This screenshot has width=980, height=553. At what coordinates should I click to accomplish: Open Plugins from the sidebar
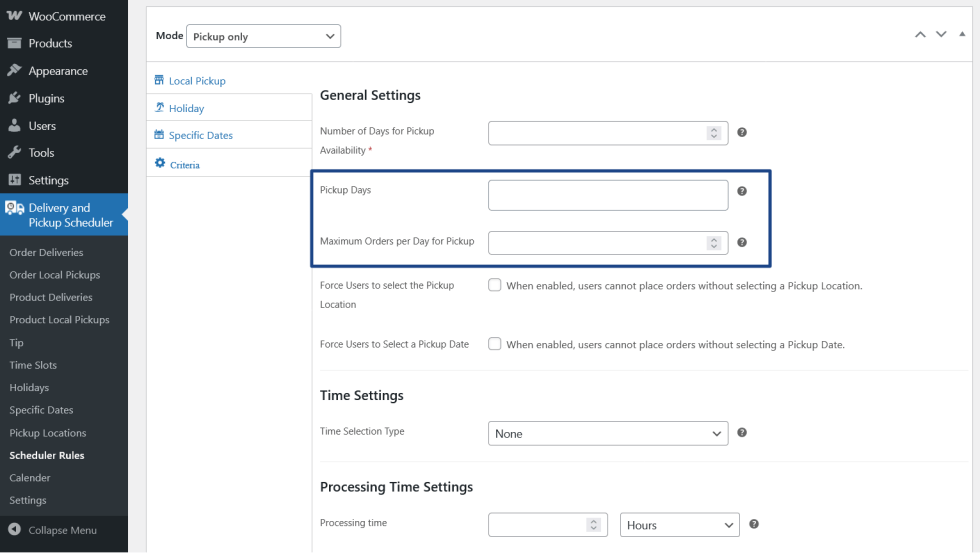(46, 98)
